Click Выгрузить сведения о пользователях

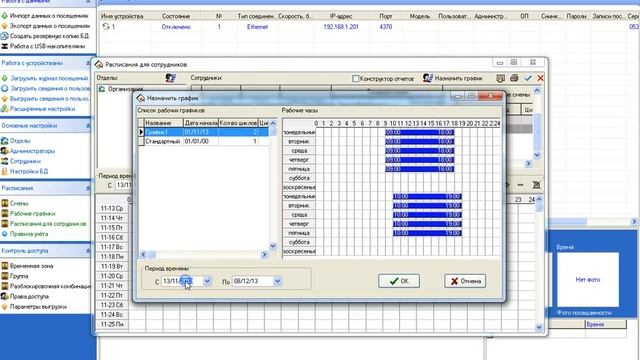(x=49, y=98)
